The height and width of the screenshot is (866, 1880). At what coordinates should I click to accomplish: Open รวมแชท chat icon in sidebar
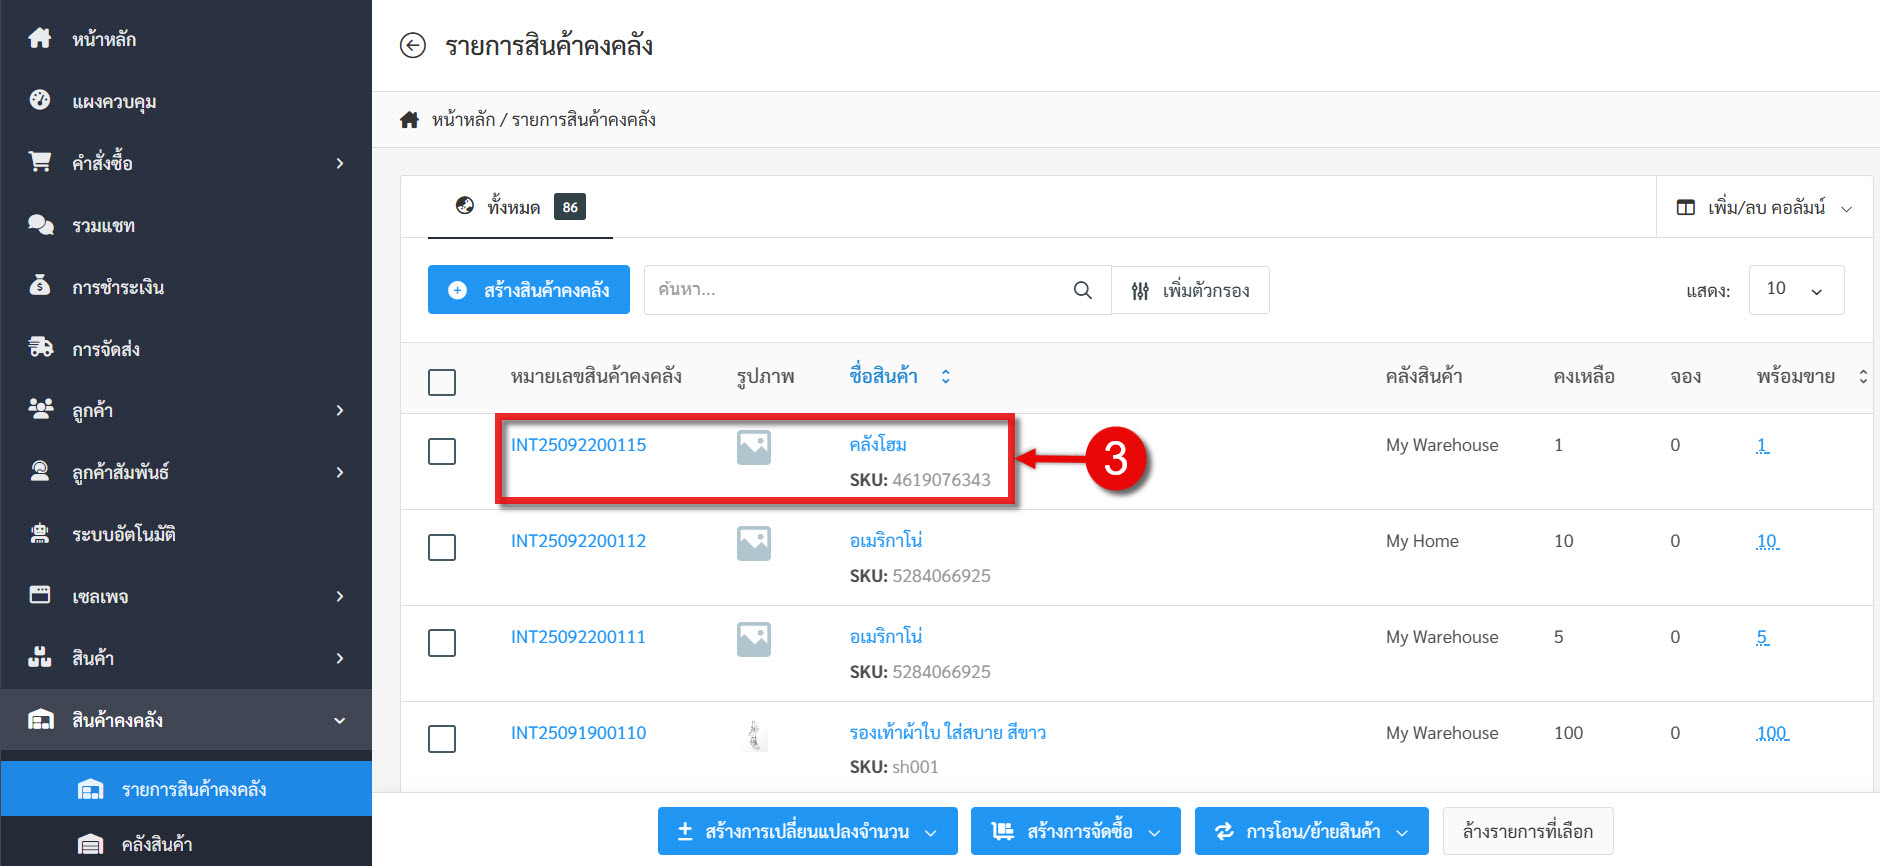(41, 225)
